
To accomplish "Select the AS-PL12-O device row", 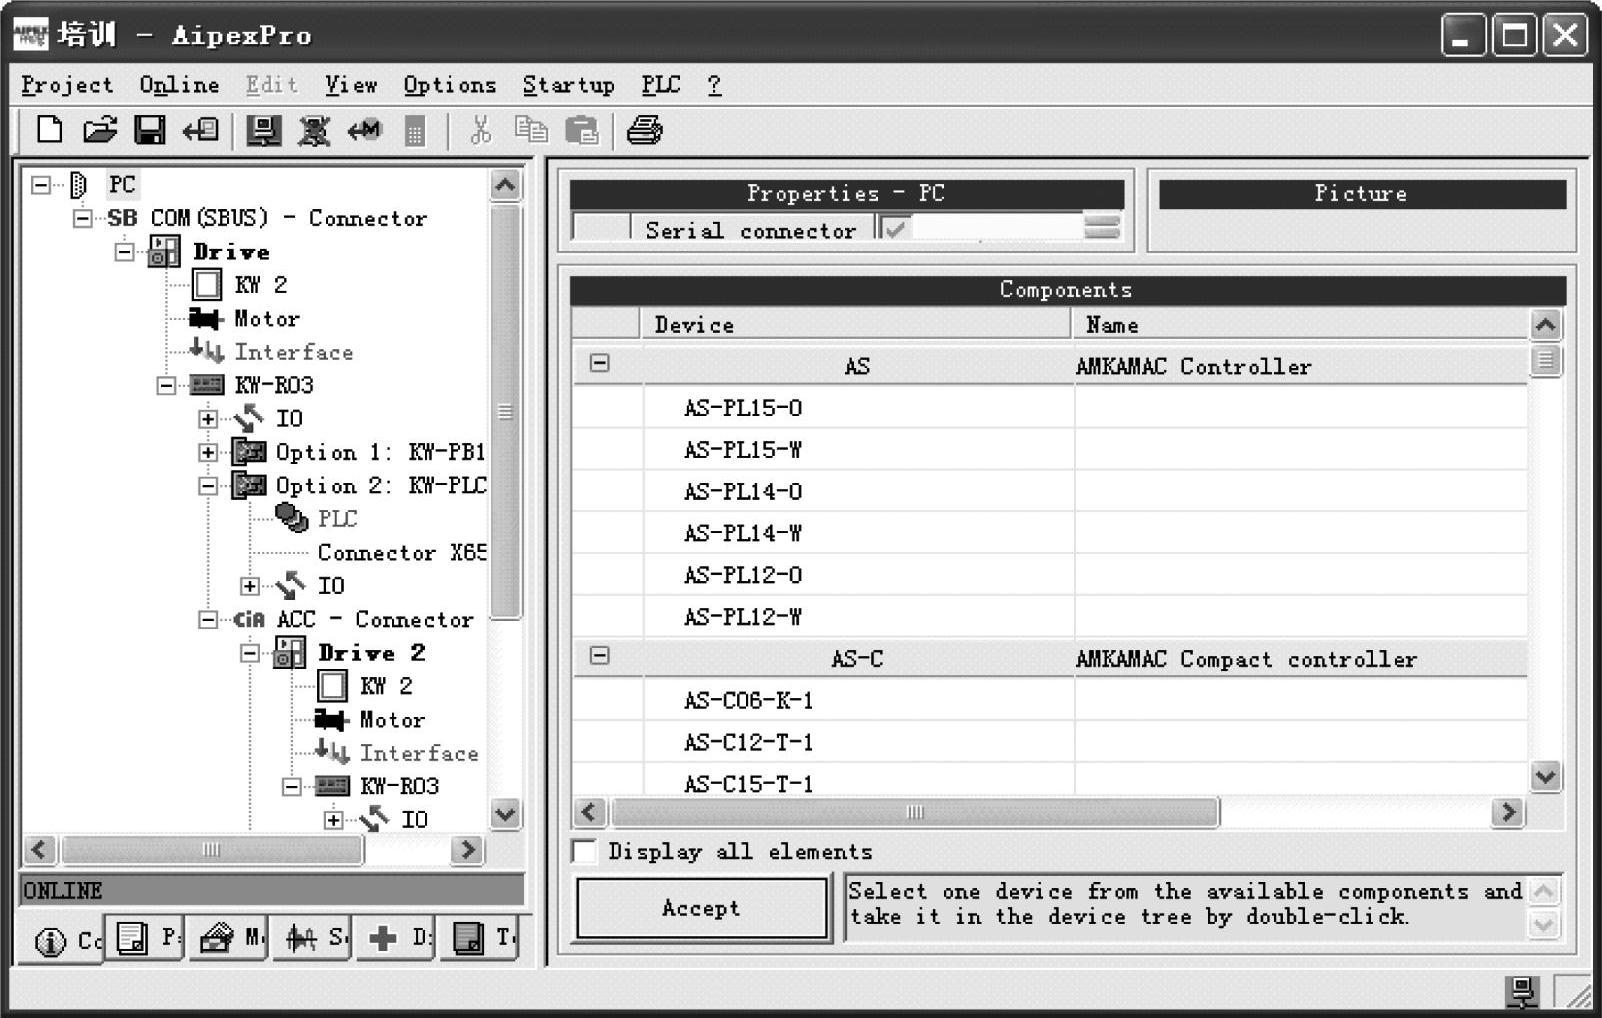I will click(1050, 575).
